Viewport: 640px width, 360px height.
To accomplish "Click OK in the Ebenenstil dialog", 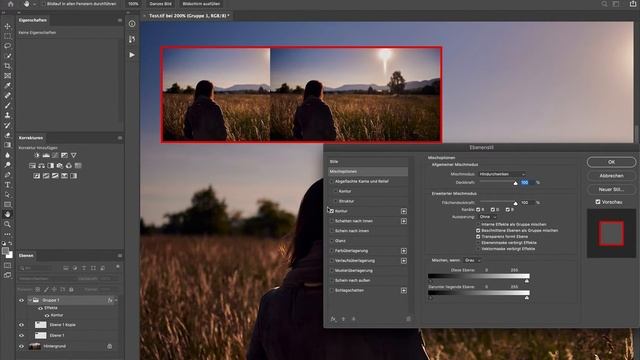I will (611, 162).
